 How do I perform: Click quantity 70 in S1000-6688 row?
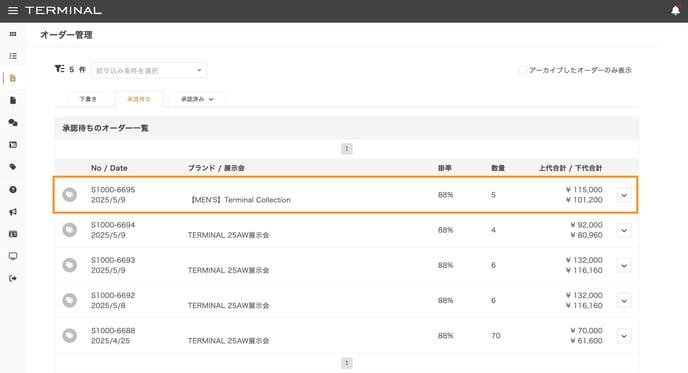[x=495, y=336]
